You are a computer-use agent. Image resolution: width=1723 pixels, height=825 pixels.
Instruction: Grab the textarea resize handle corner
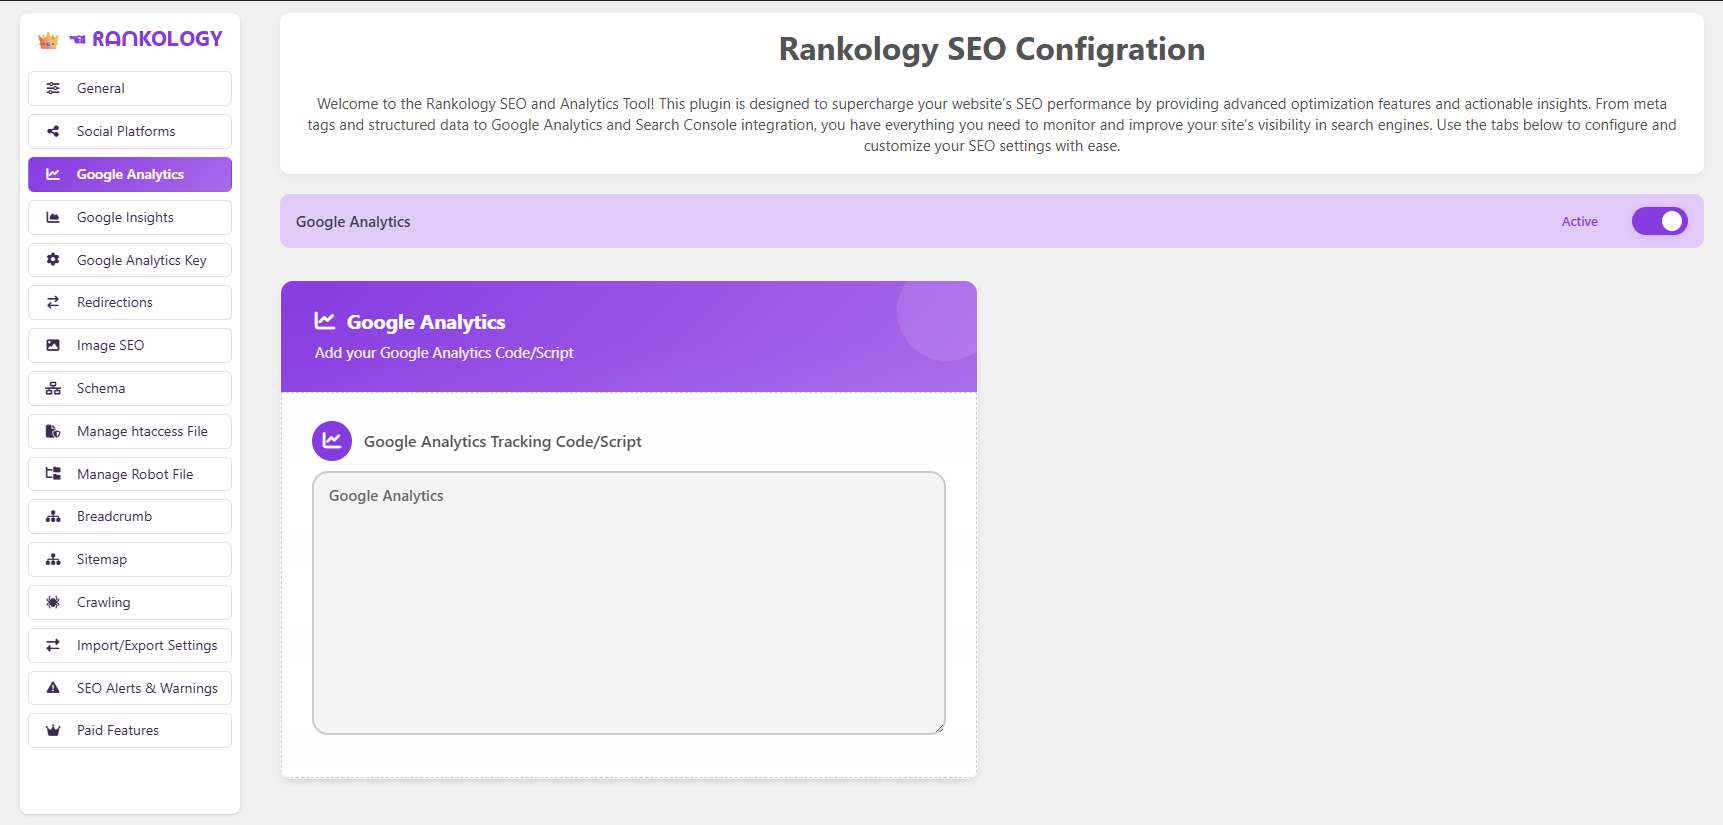(x=939, y=728)
